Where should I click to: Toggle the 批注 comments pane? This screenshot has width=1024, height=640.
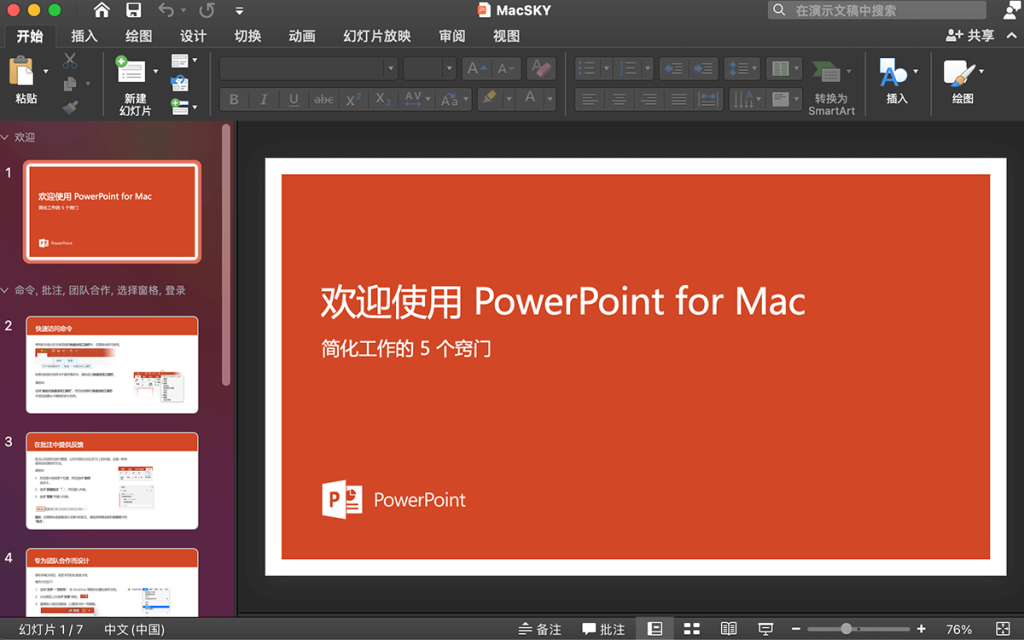pyautogui.click(x=604, y=629)
